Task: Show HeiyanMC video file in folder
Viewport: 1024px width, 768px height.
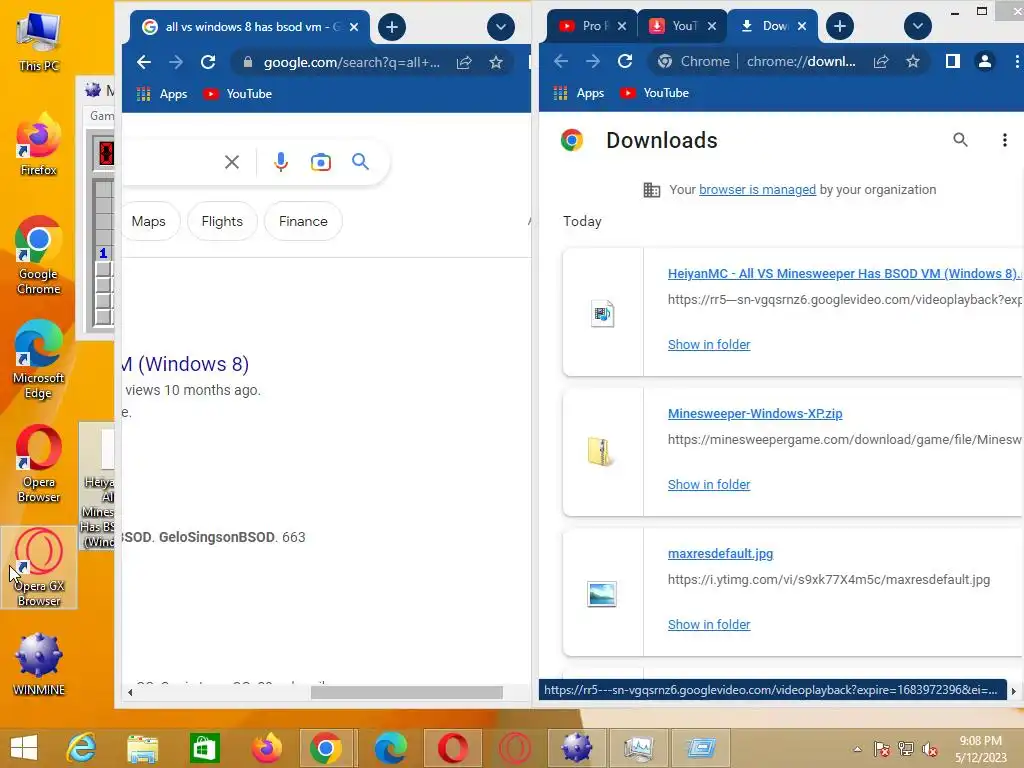Action: [x=709, y=344]
